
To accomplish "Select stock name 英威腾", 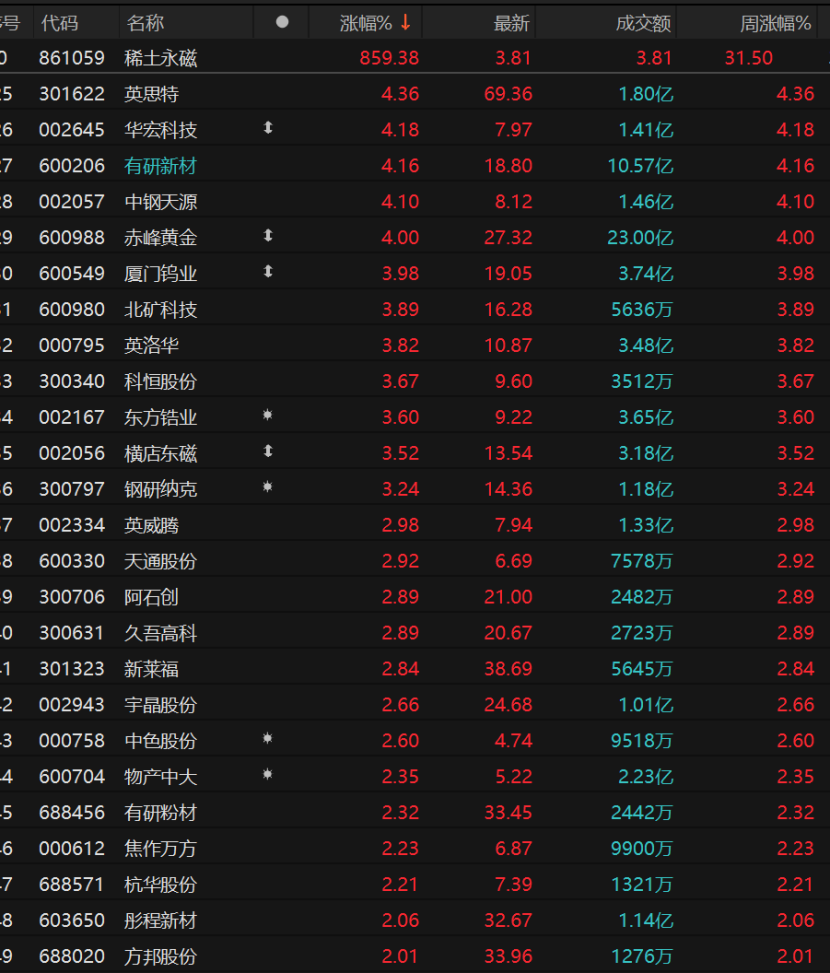I will coord(151,525).
